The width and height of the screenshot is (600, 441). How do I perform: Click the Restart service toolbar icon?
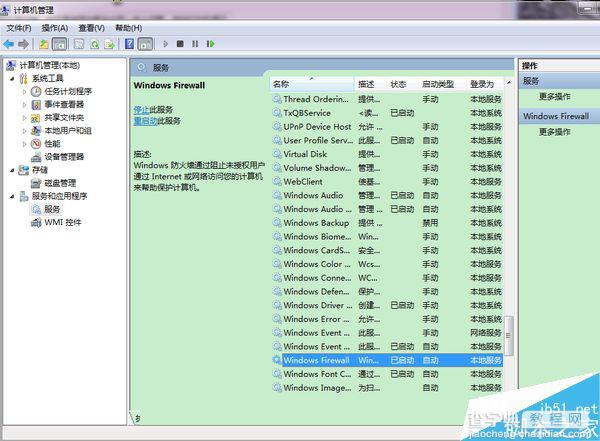[210, 44]
